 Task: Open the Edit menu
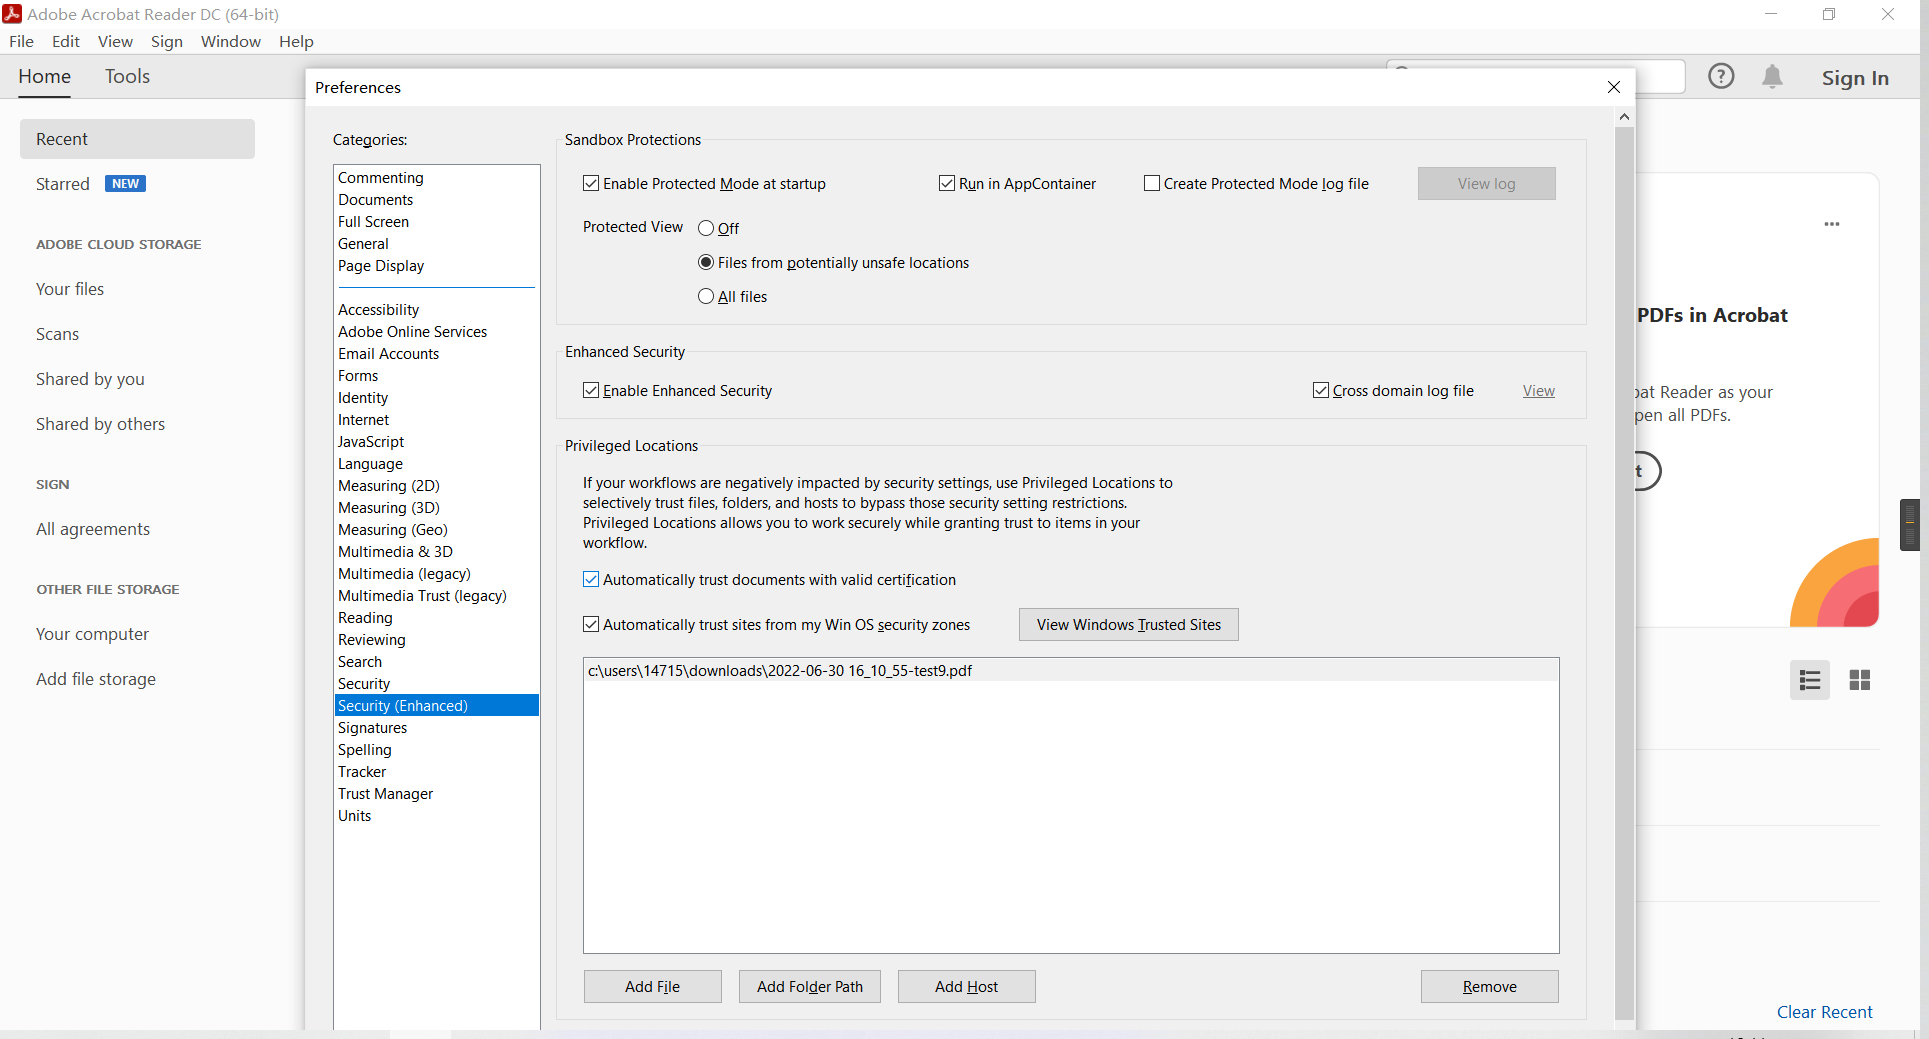coord(65,41)
